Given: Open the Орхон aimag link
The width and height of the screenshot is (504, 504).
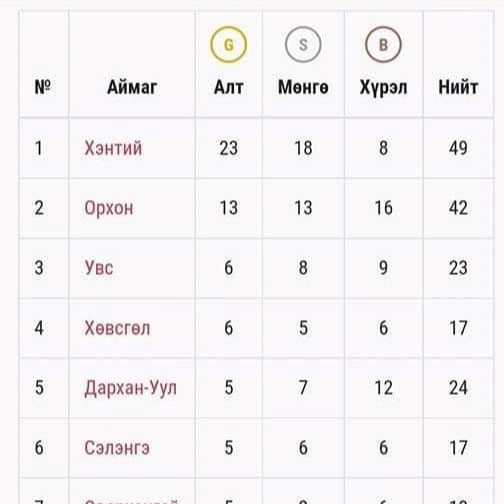Looking at the screenshot, I should pyautogui.click(x=109, y=208).
